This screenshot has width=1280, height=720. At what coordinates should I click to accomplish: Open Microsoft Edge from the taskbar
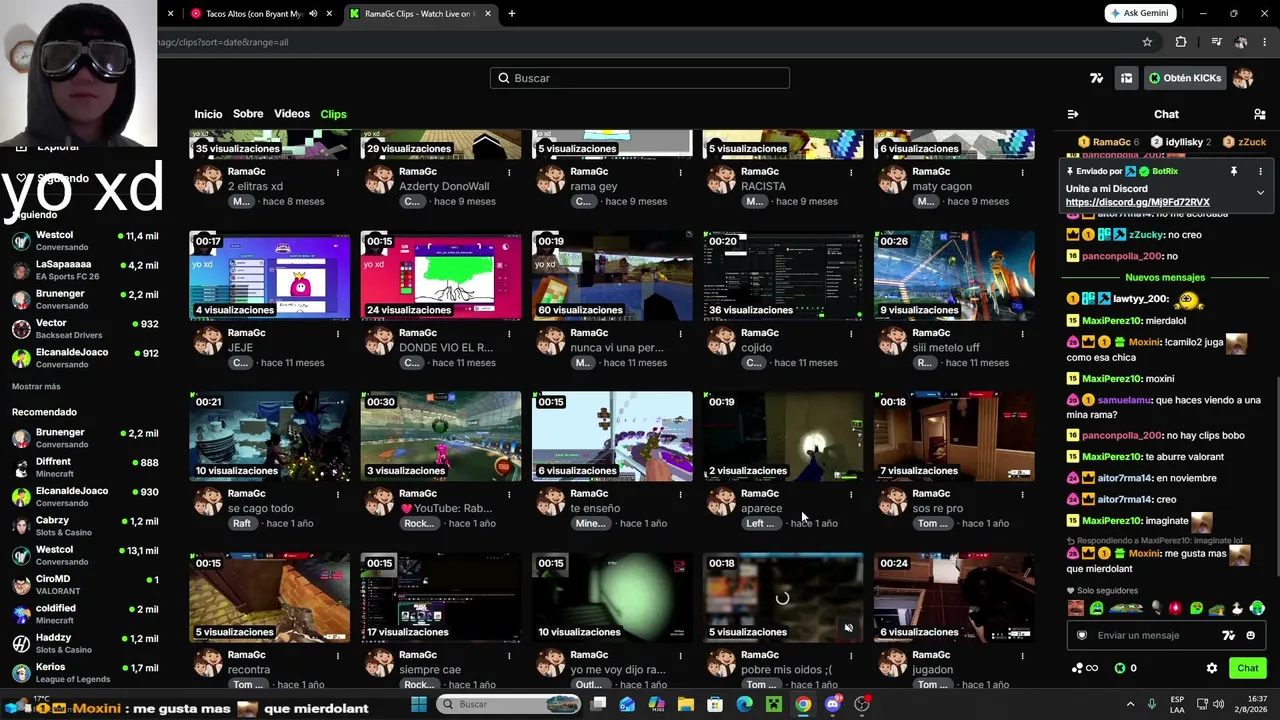pyautogui.click(x=744, y=704)
